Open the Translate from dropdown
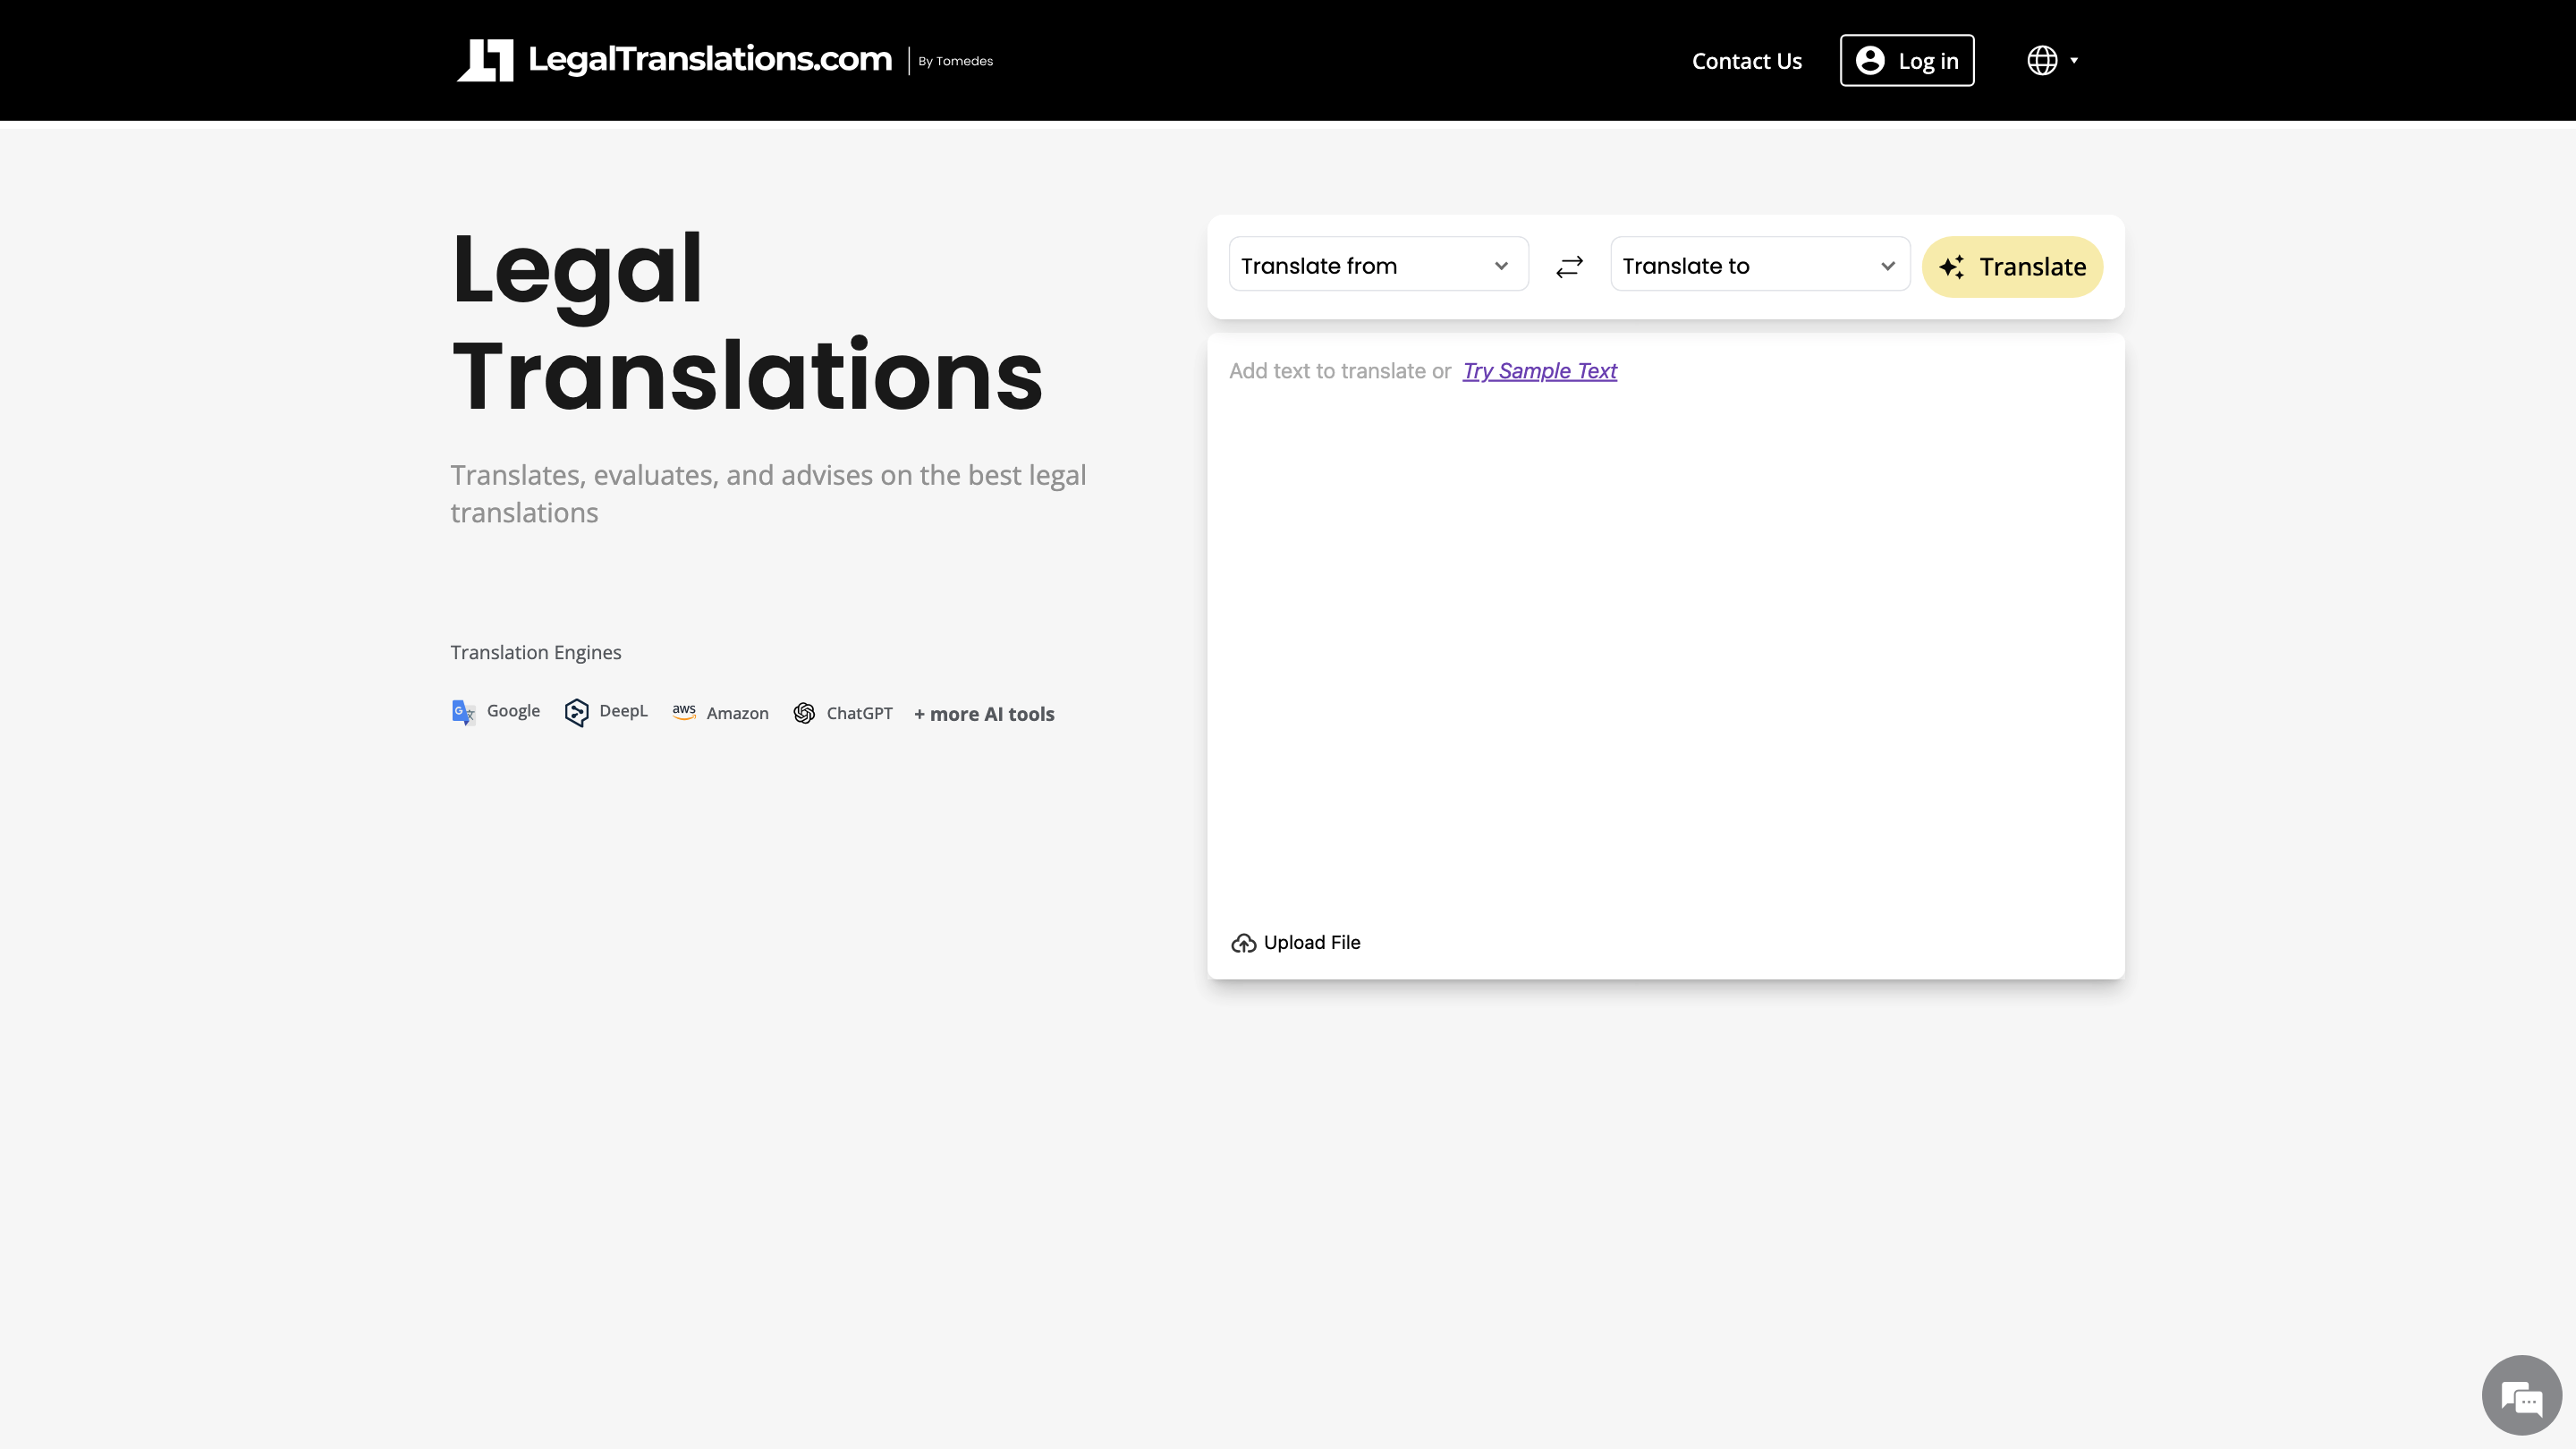This screenshot has width=2576, height=1449. click(x=1378, y=264)
